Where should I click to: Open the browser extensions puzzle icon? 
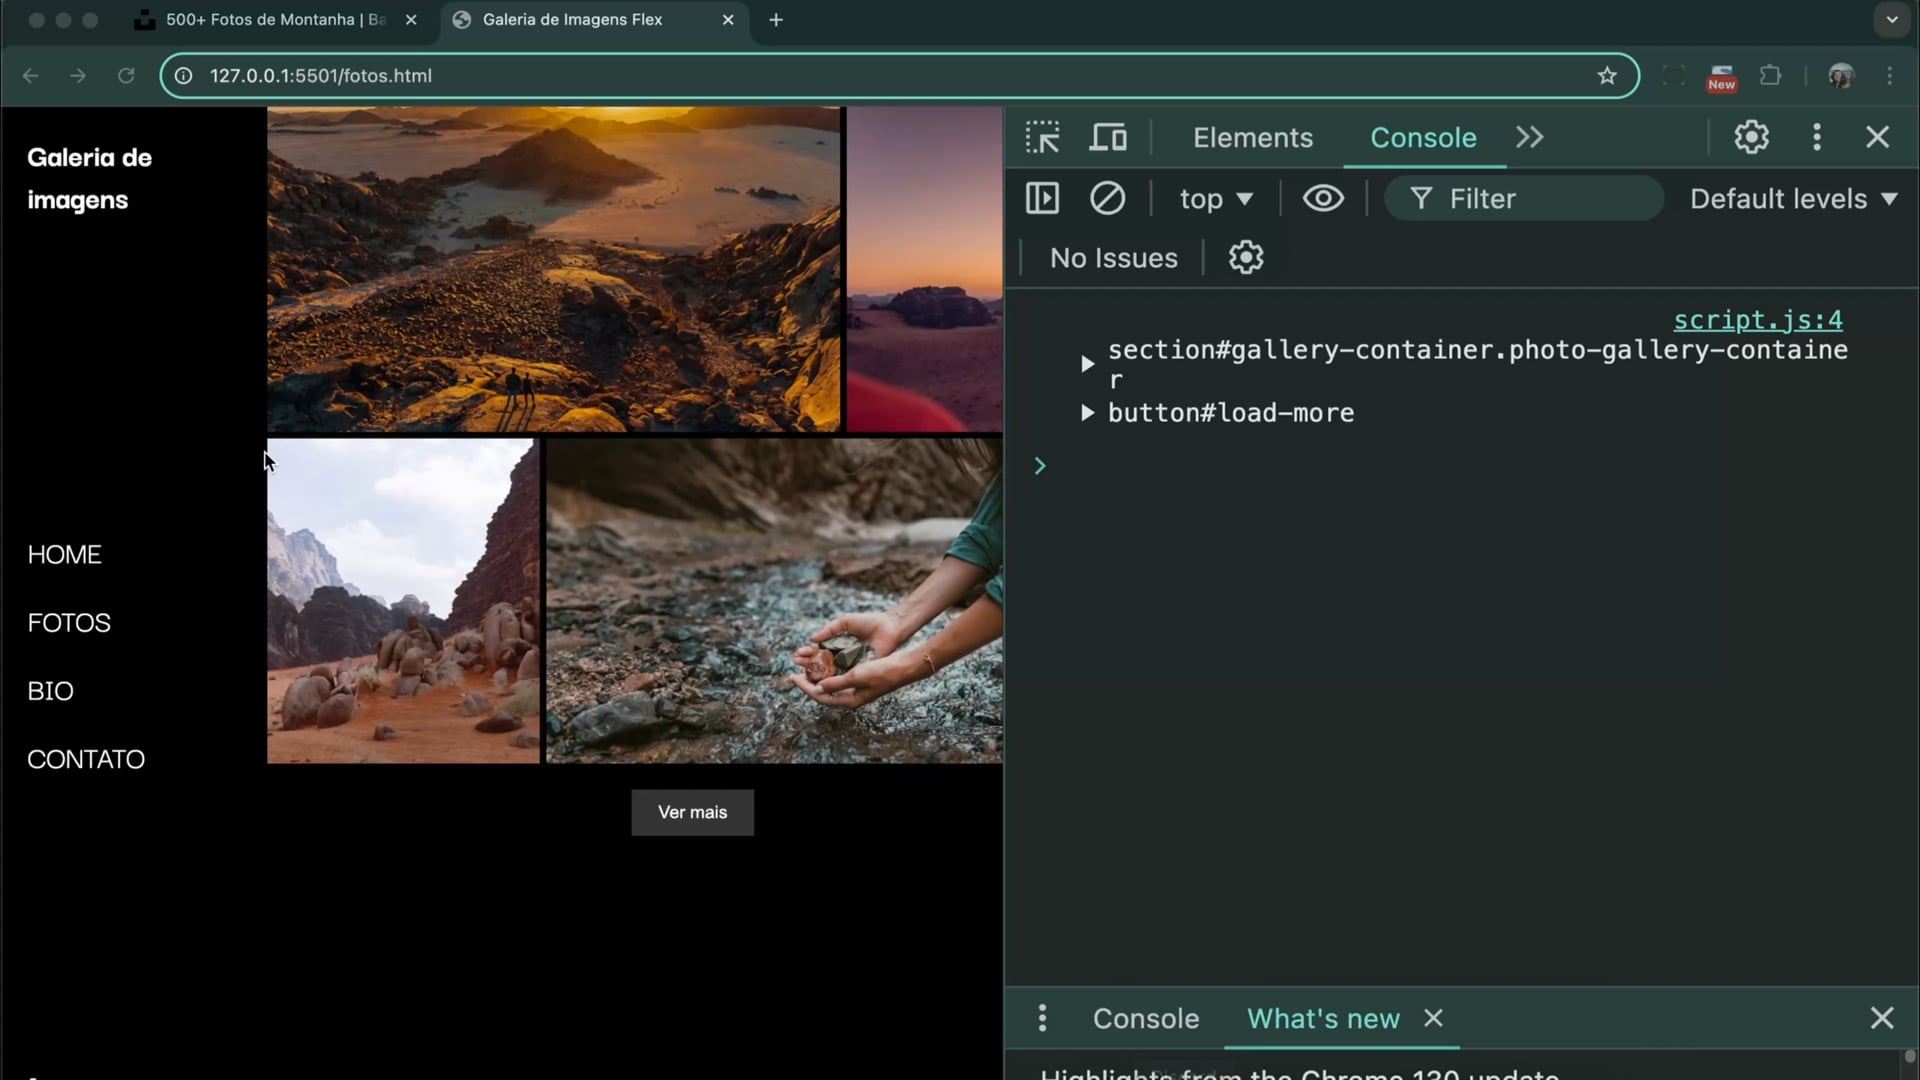coord(1770,76)
